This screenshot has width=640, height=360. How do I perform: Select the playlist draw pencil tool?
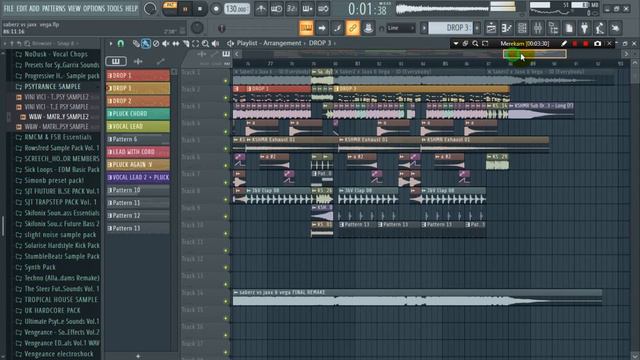coord(136,43)
